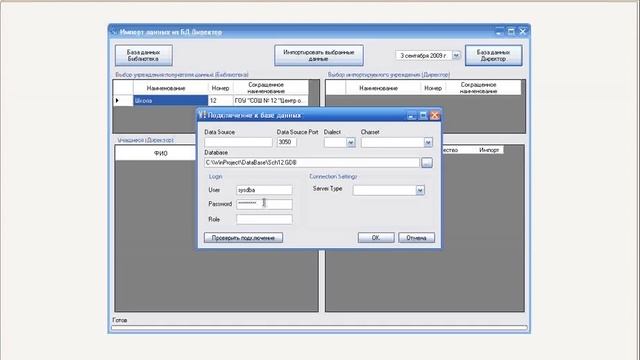This screenshot has height=360, width=640.
Task: Close the main import window
Action: pos(522,31)
